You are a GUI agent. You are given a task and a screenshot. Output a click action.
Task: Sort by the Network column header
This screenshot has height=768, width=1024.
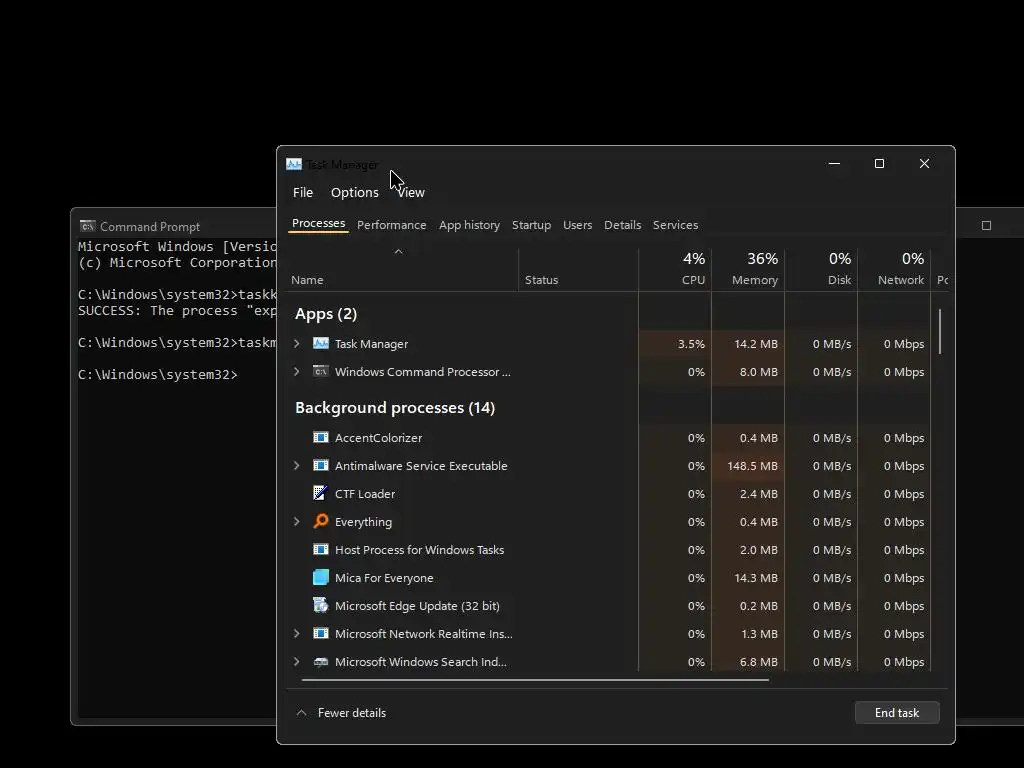click(x=895, y=269)
